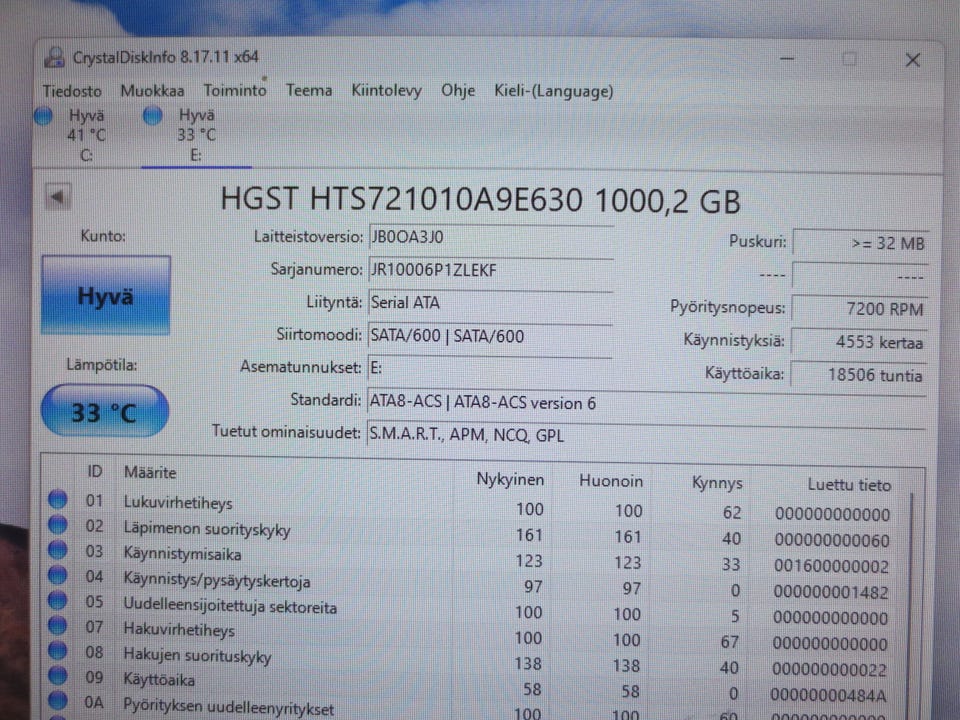Viewport: 960px width, 720px height.
Task: Open the Teema menu
Action: coord(309,90)
